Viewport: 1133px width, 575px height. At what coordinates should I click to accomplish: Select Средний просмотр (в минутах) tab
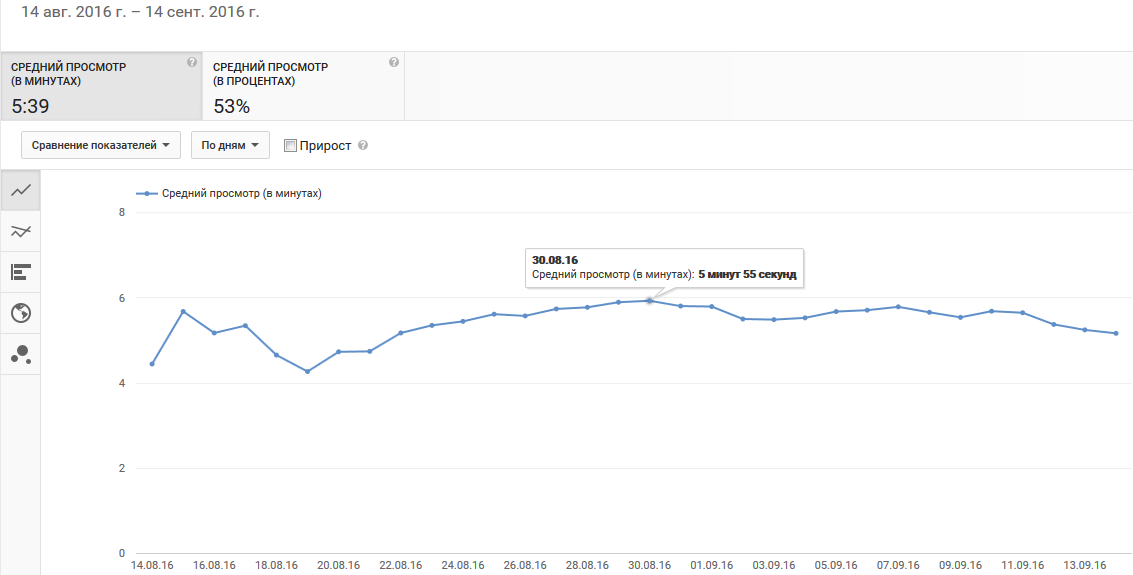[x=100, y=86]
